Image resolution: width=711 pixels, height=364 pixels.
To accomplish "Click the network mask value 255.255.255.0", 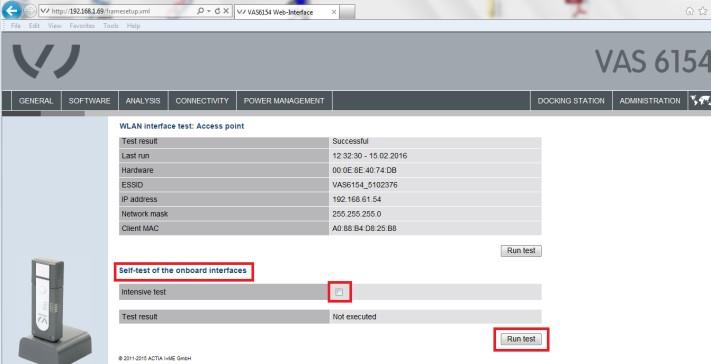I will pyautogui.click(x=356, y=214).
